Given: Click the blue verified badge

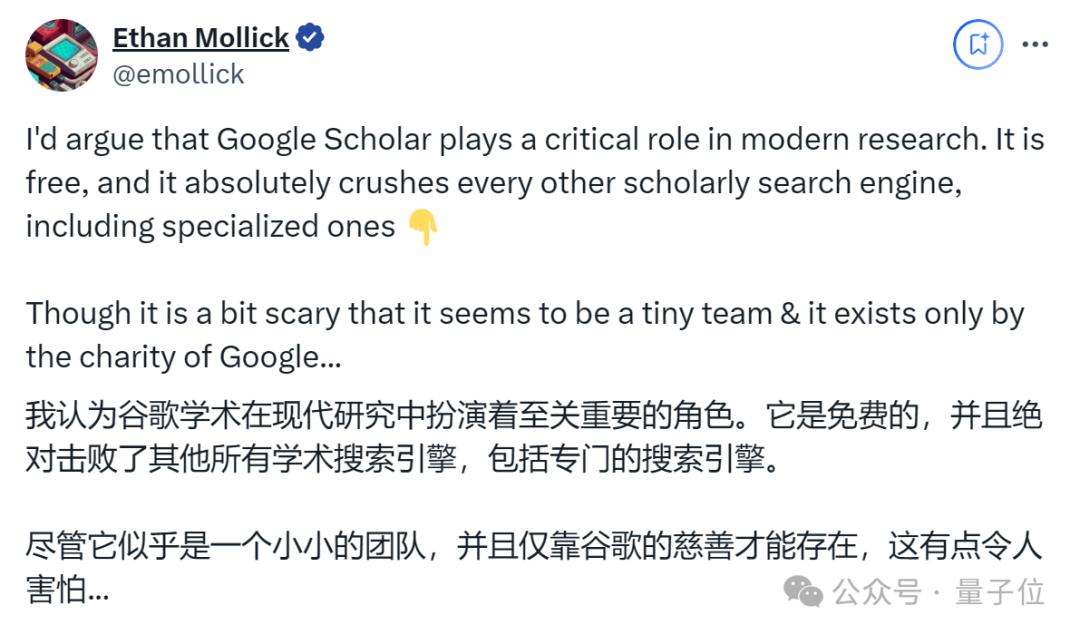Looking at the screenshot, I should coord(311,39).
